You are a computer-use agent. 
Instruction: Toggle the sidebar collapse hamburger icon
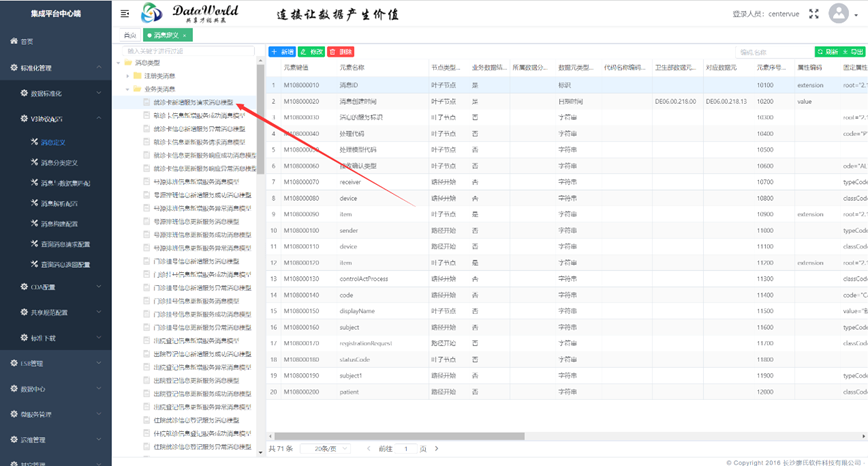[125, 13]
